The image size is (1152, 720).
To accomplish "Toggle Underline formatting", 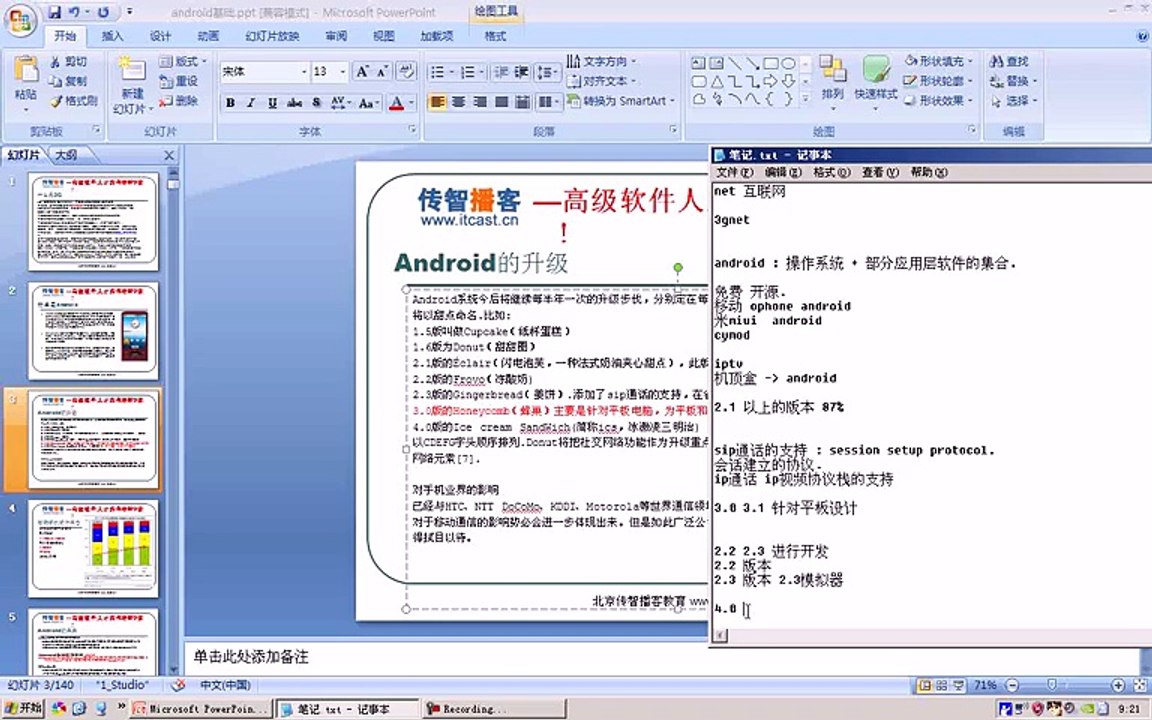I will point(273,103).
